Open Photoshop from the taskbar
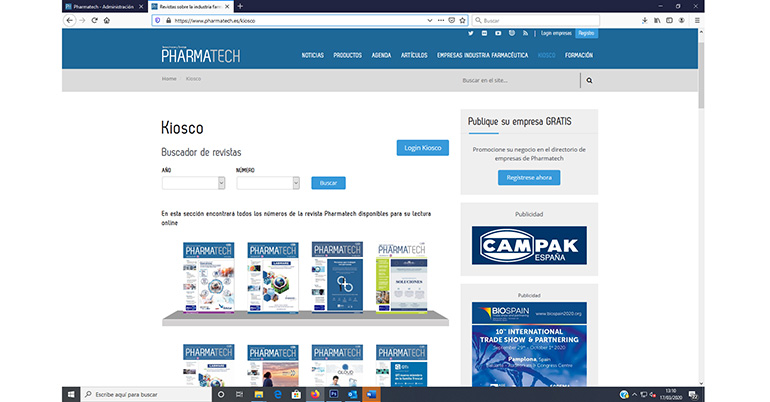The image size is (770, 402). coord(334,394)
